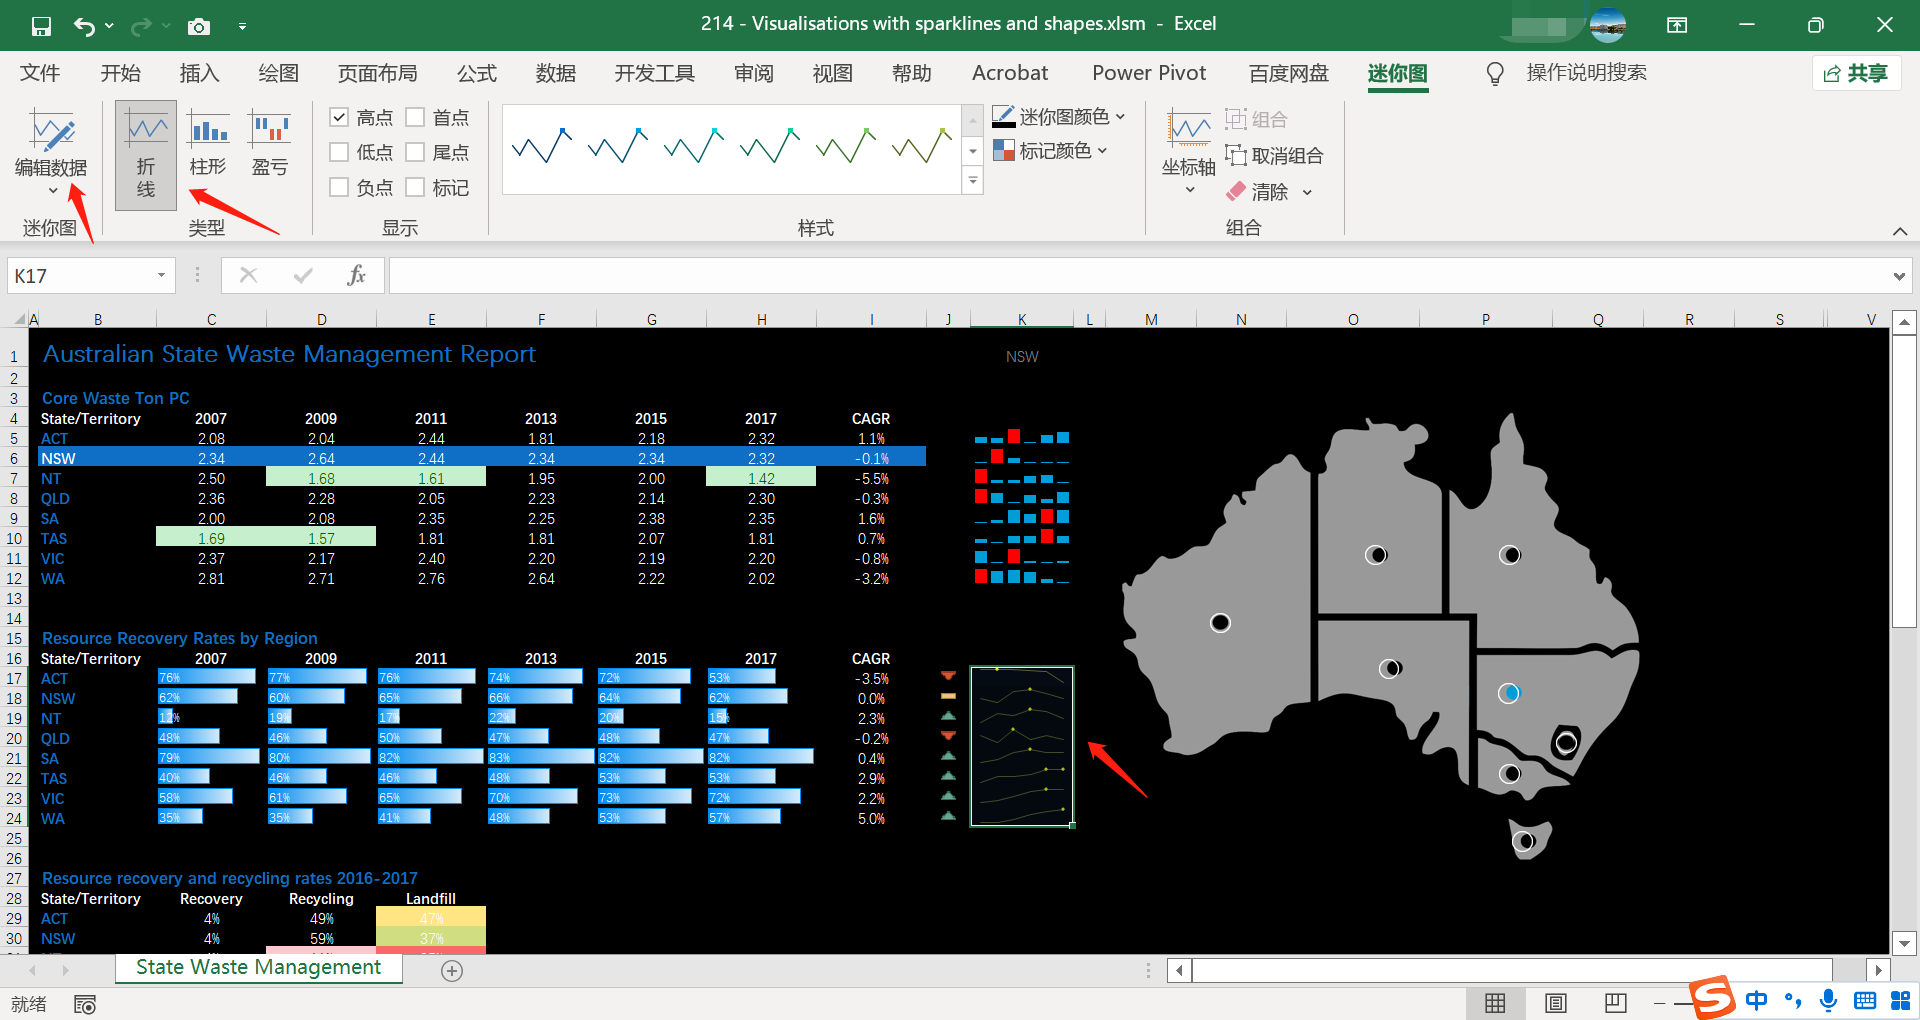Viewport: 1920px width, 1020px height.
Task: Switch to Normal view icon
Action: coord(1495,1003)
